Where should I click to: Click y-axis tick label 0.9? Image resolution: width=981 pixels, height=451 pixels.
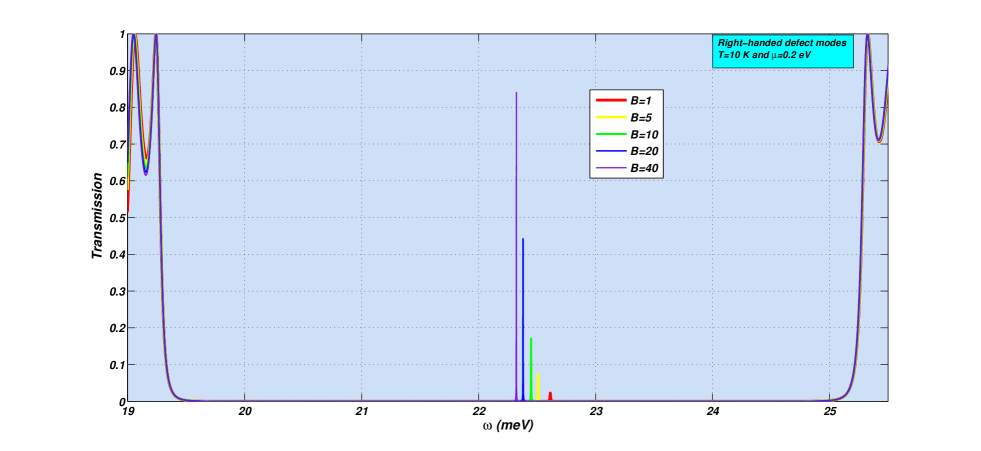pos(117,71)
